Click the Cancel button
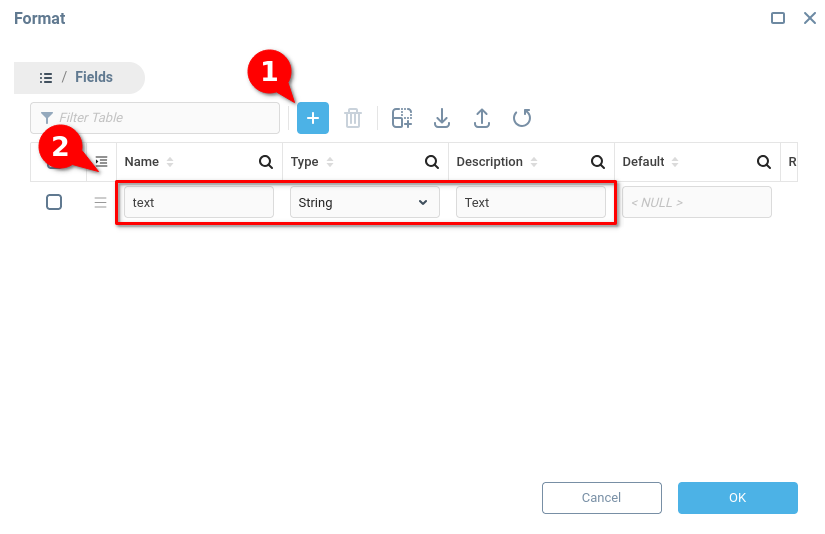Image resolution: width=825 pixels, height=534 pixels. (x=601, y=498)
